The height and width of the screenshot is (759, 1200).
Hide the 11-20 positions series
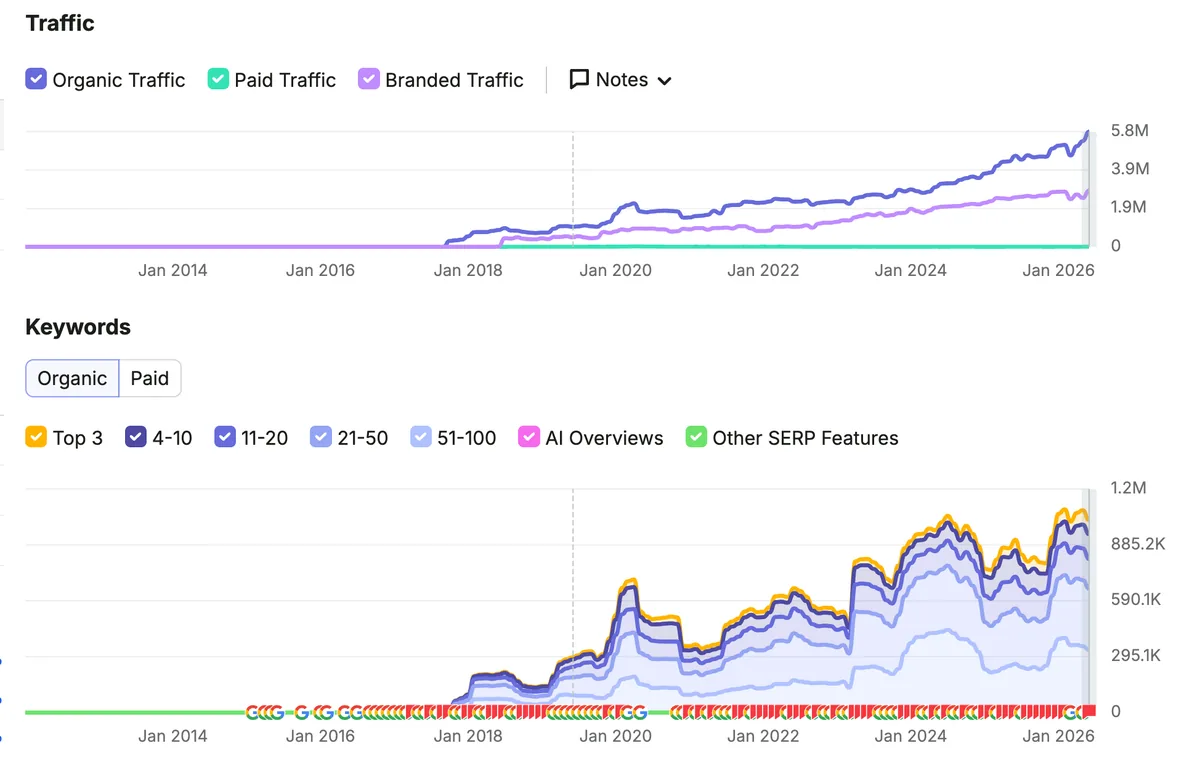point(225,437)
